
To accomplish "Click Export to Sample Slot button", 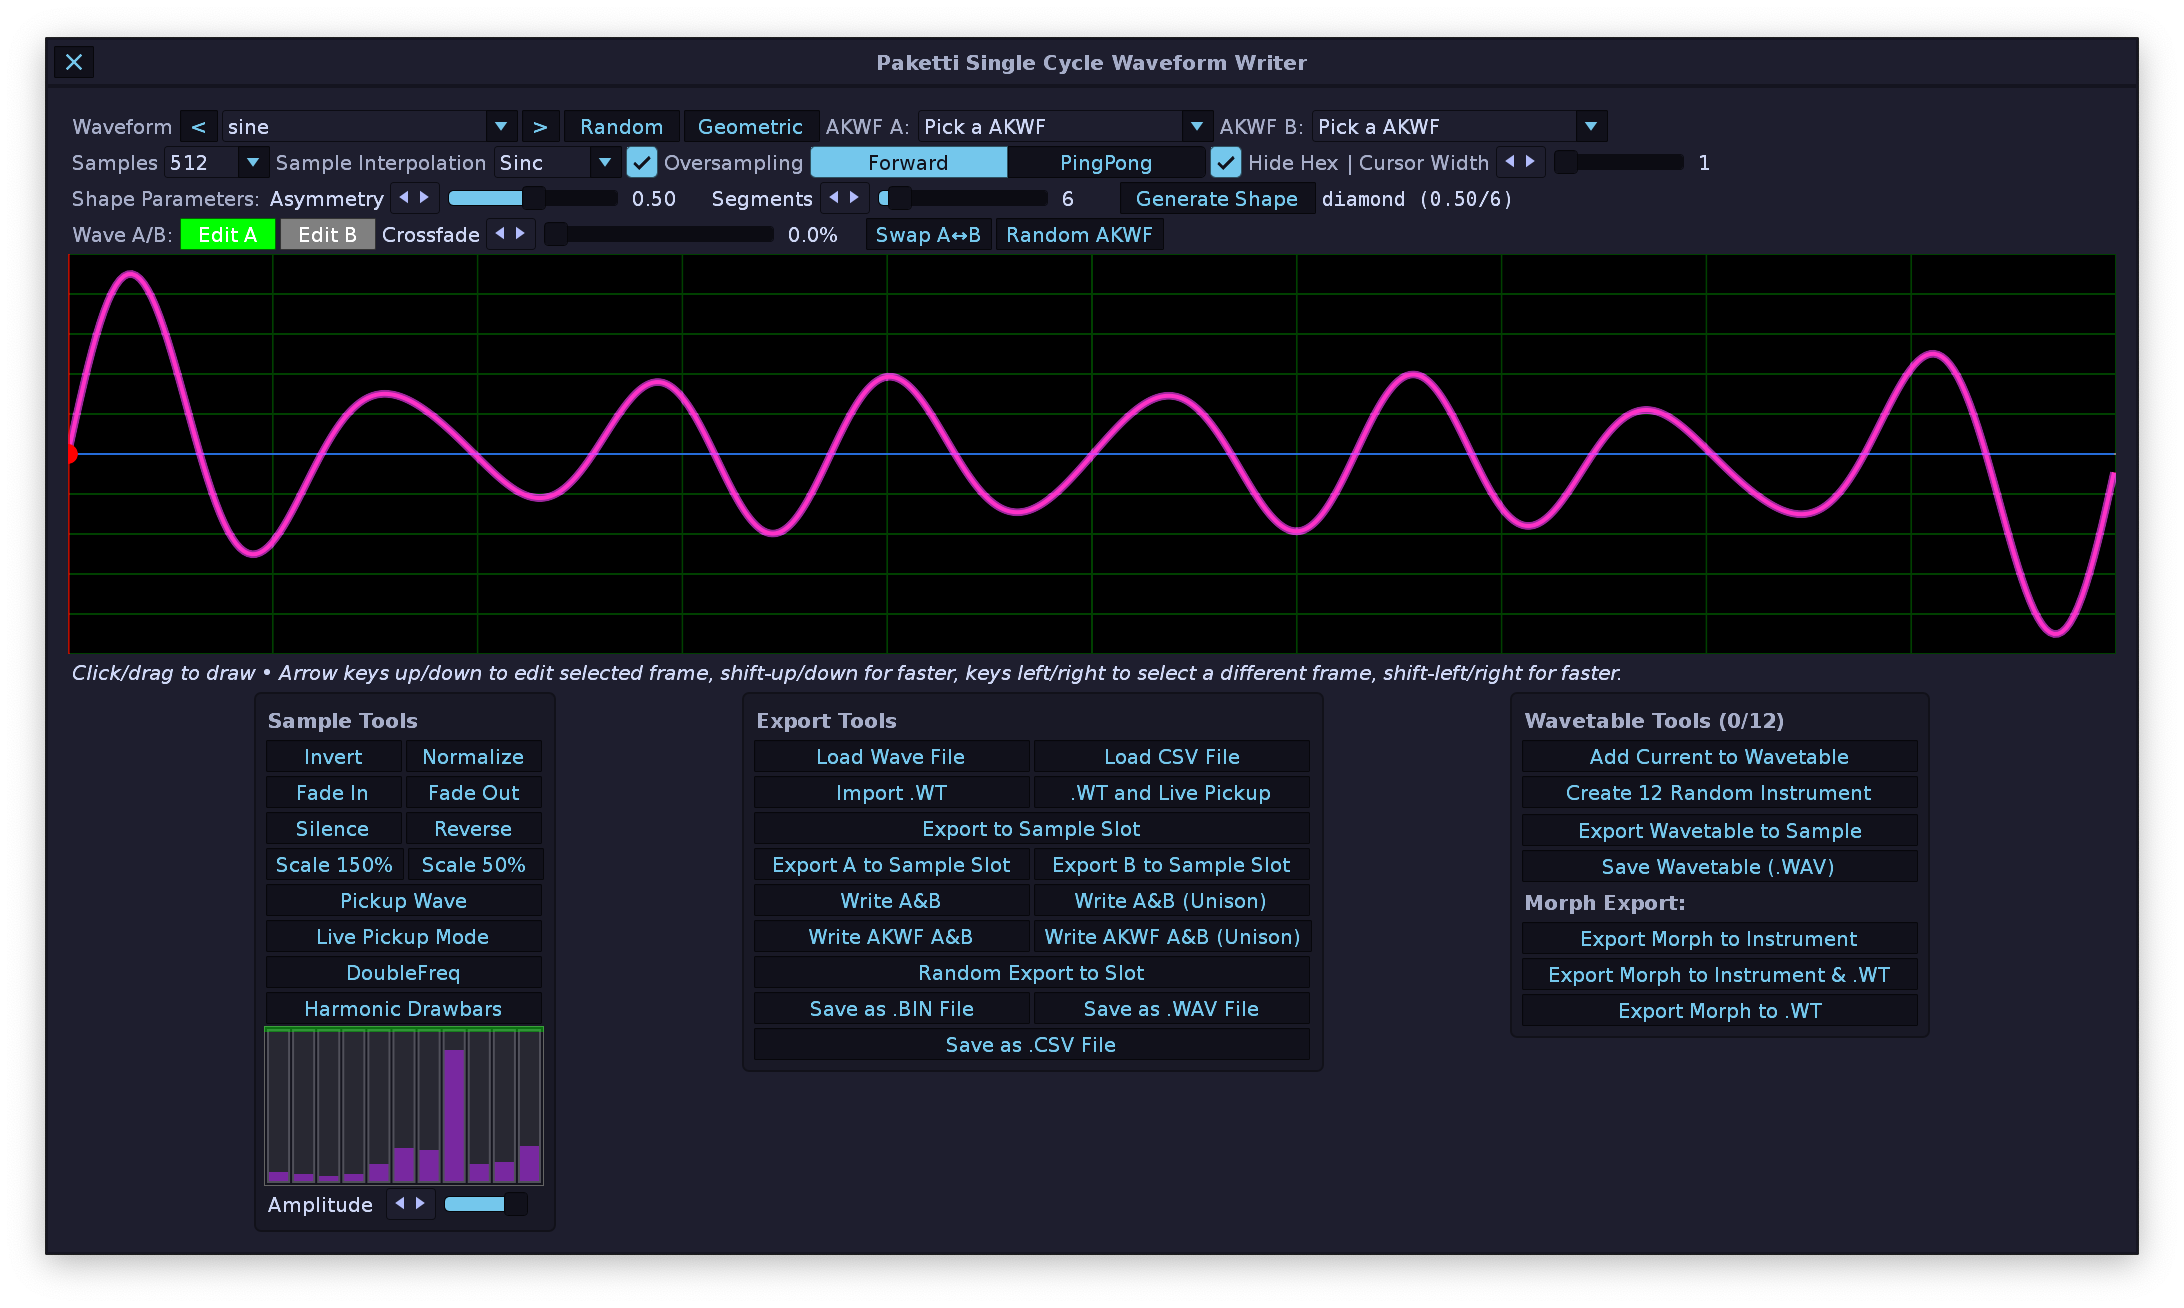I will click(x=1030, y=829).
